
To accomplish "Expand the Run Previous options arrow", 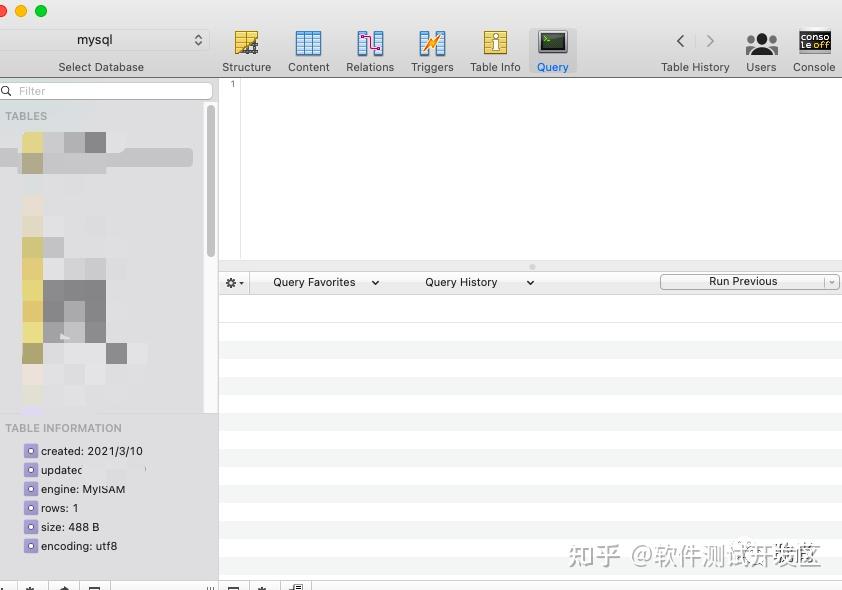I will 831,281.
